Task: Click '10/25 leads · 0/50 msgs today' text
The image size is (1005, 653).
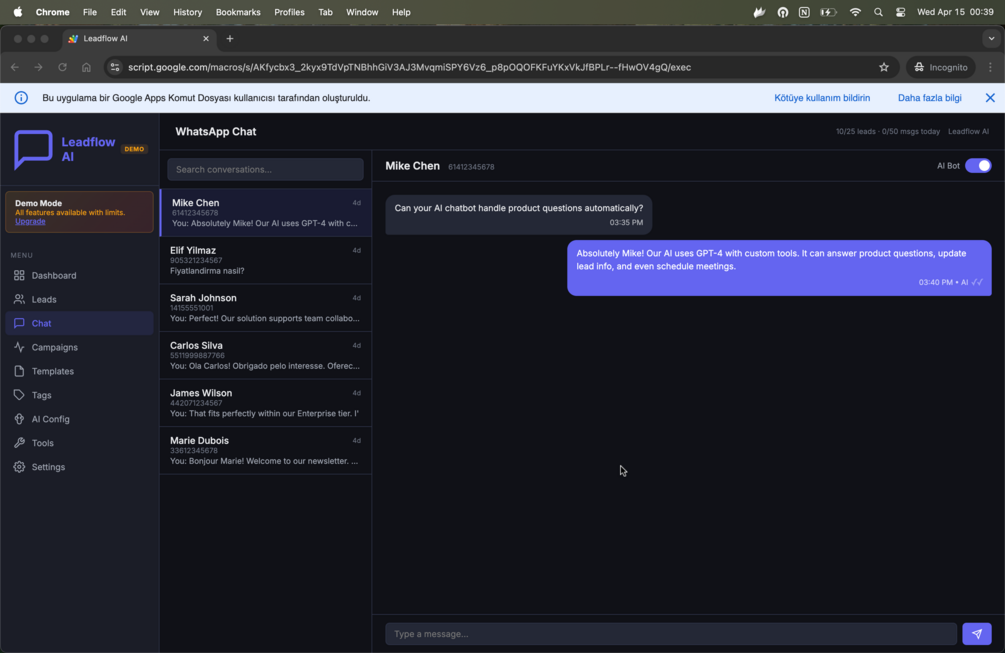Action: 888,131
